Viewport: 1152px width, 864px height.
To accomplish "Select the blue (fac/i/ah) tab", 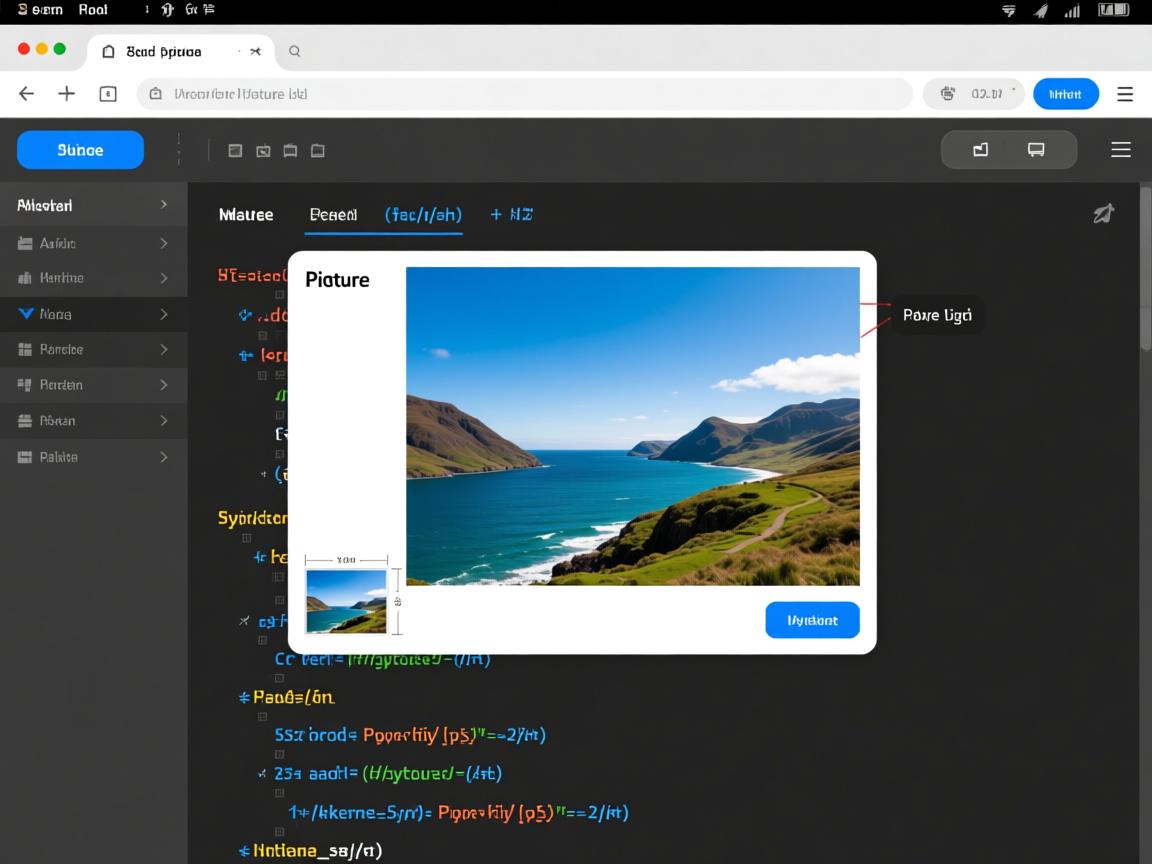I will tap(423, 215).
